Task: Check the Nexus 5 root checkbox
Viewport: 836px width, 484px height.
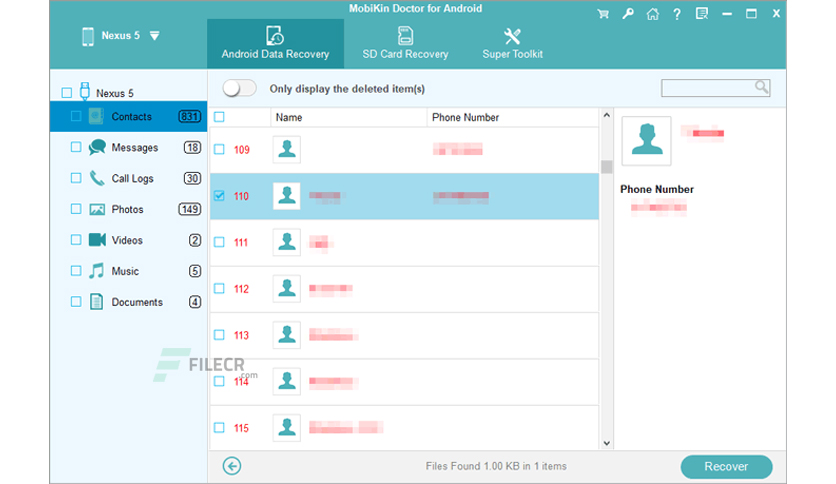Action: [67, 93]
